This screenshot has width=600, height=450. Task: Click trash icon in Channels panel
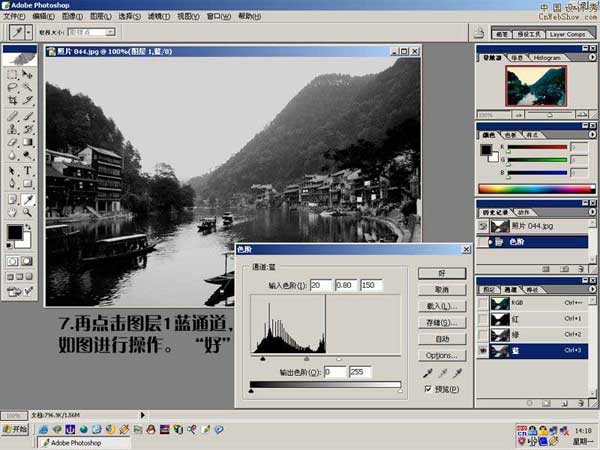click(x=581, y=403)
